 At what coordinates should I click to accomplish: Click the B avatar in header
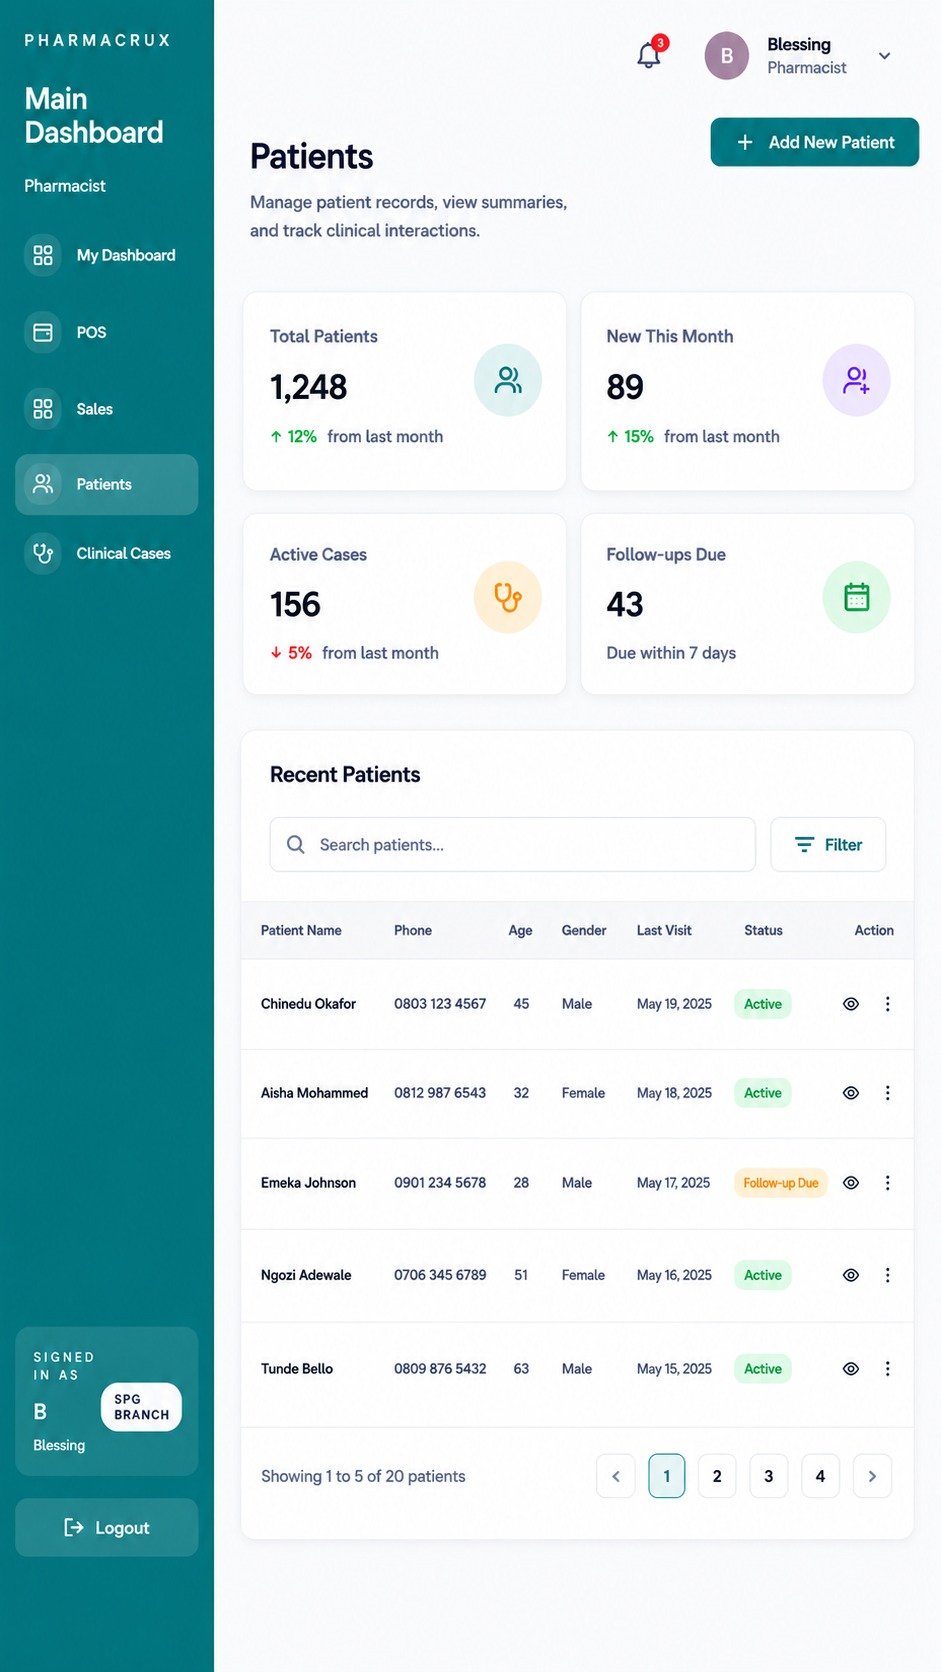[x=727, y=56]
